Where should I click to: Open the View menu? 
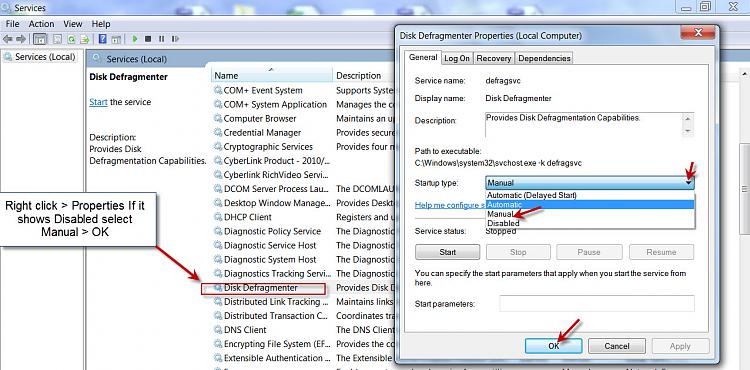click(73, 24)
